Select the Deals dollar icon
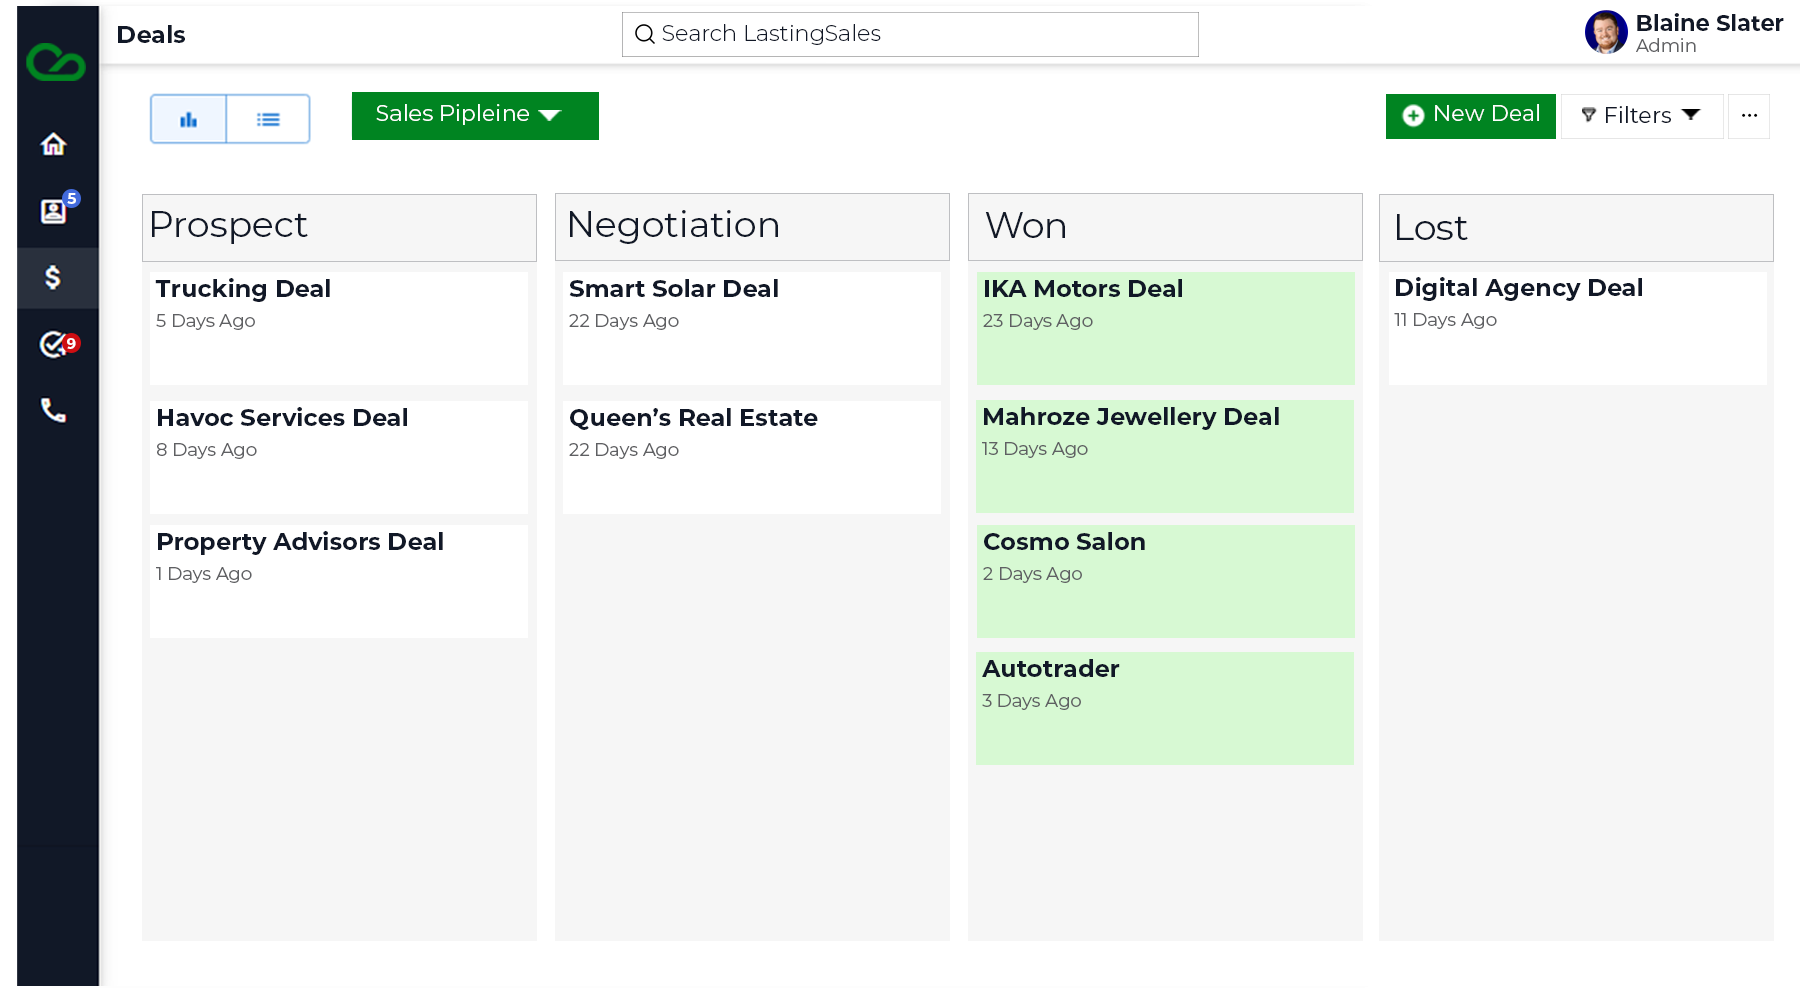This screenshot has height=990, width=1800. pyautogui.click(x=53, y=277)
